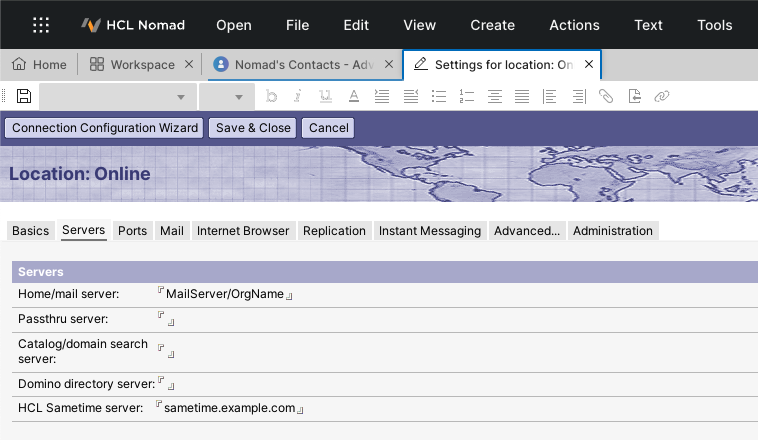758x444 pixels.
Task: Open the app launcher grid icon
Action: point(41,25)
